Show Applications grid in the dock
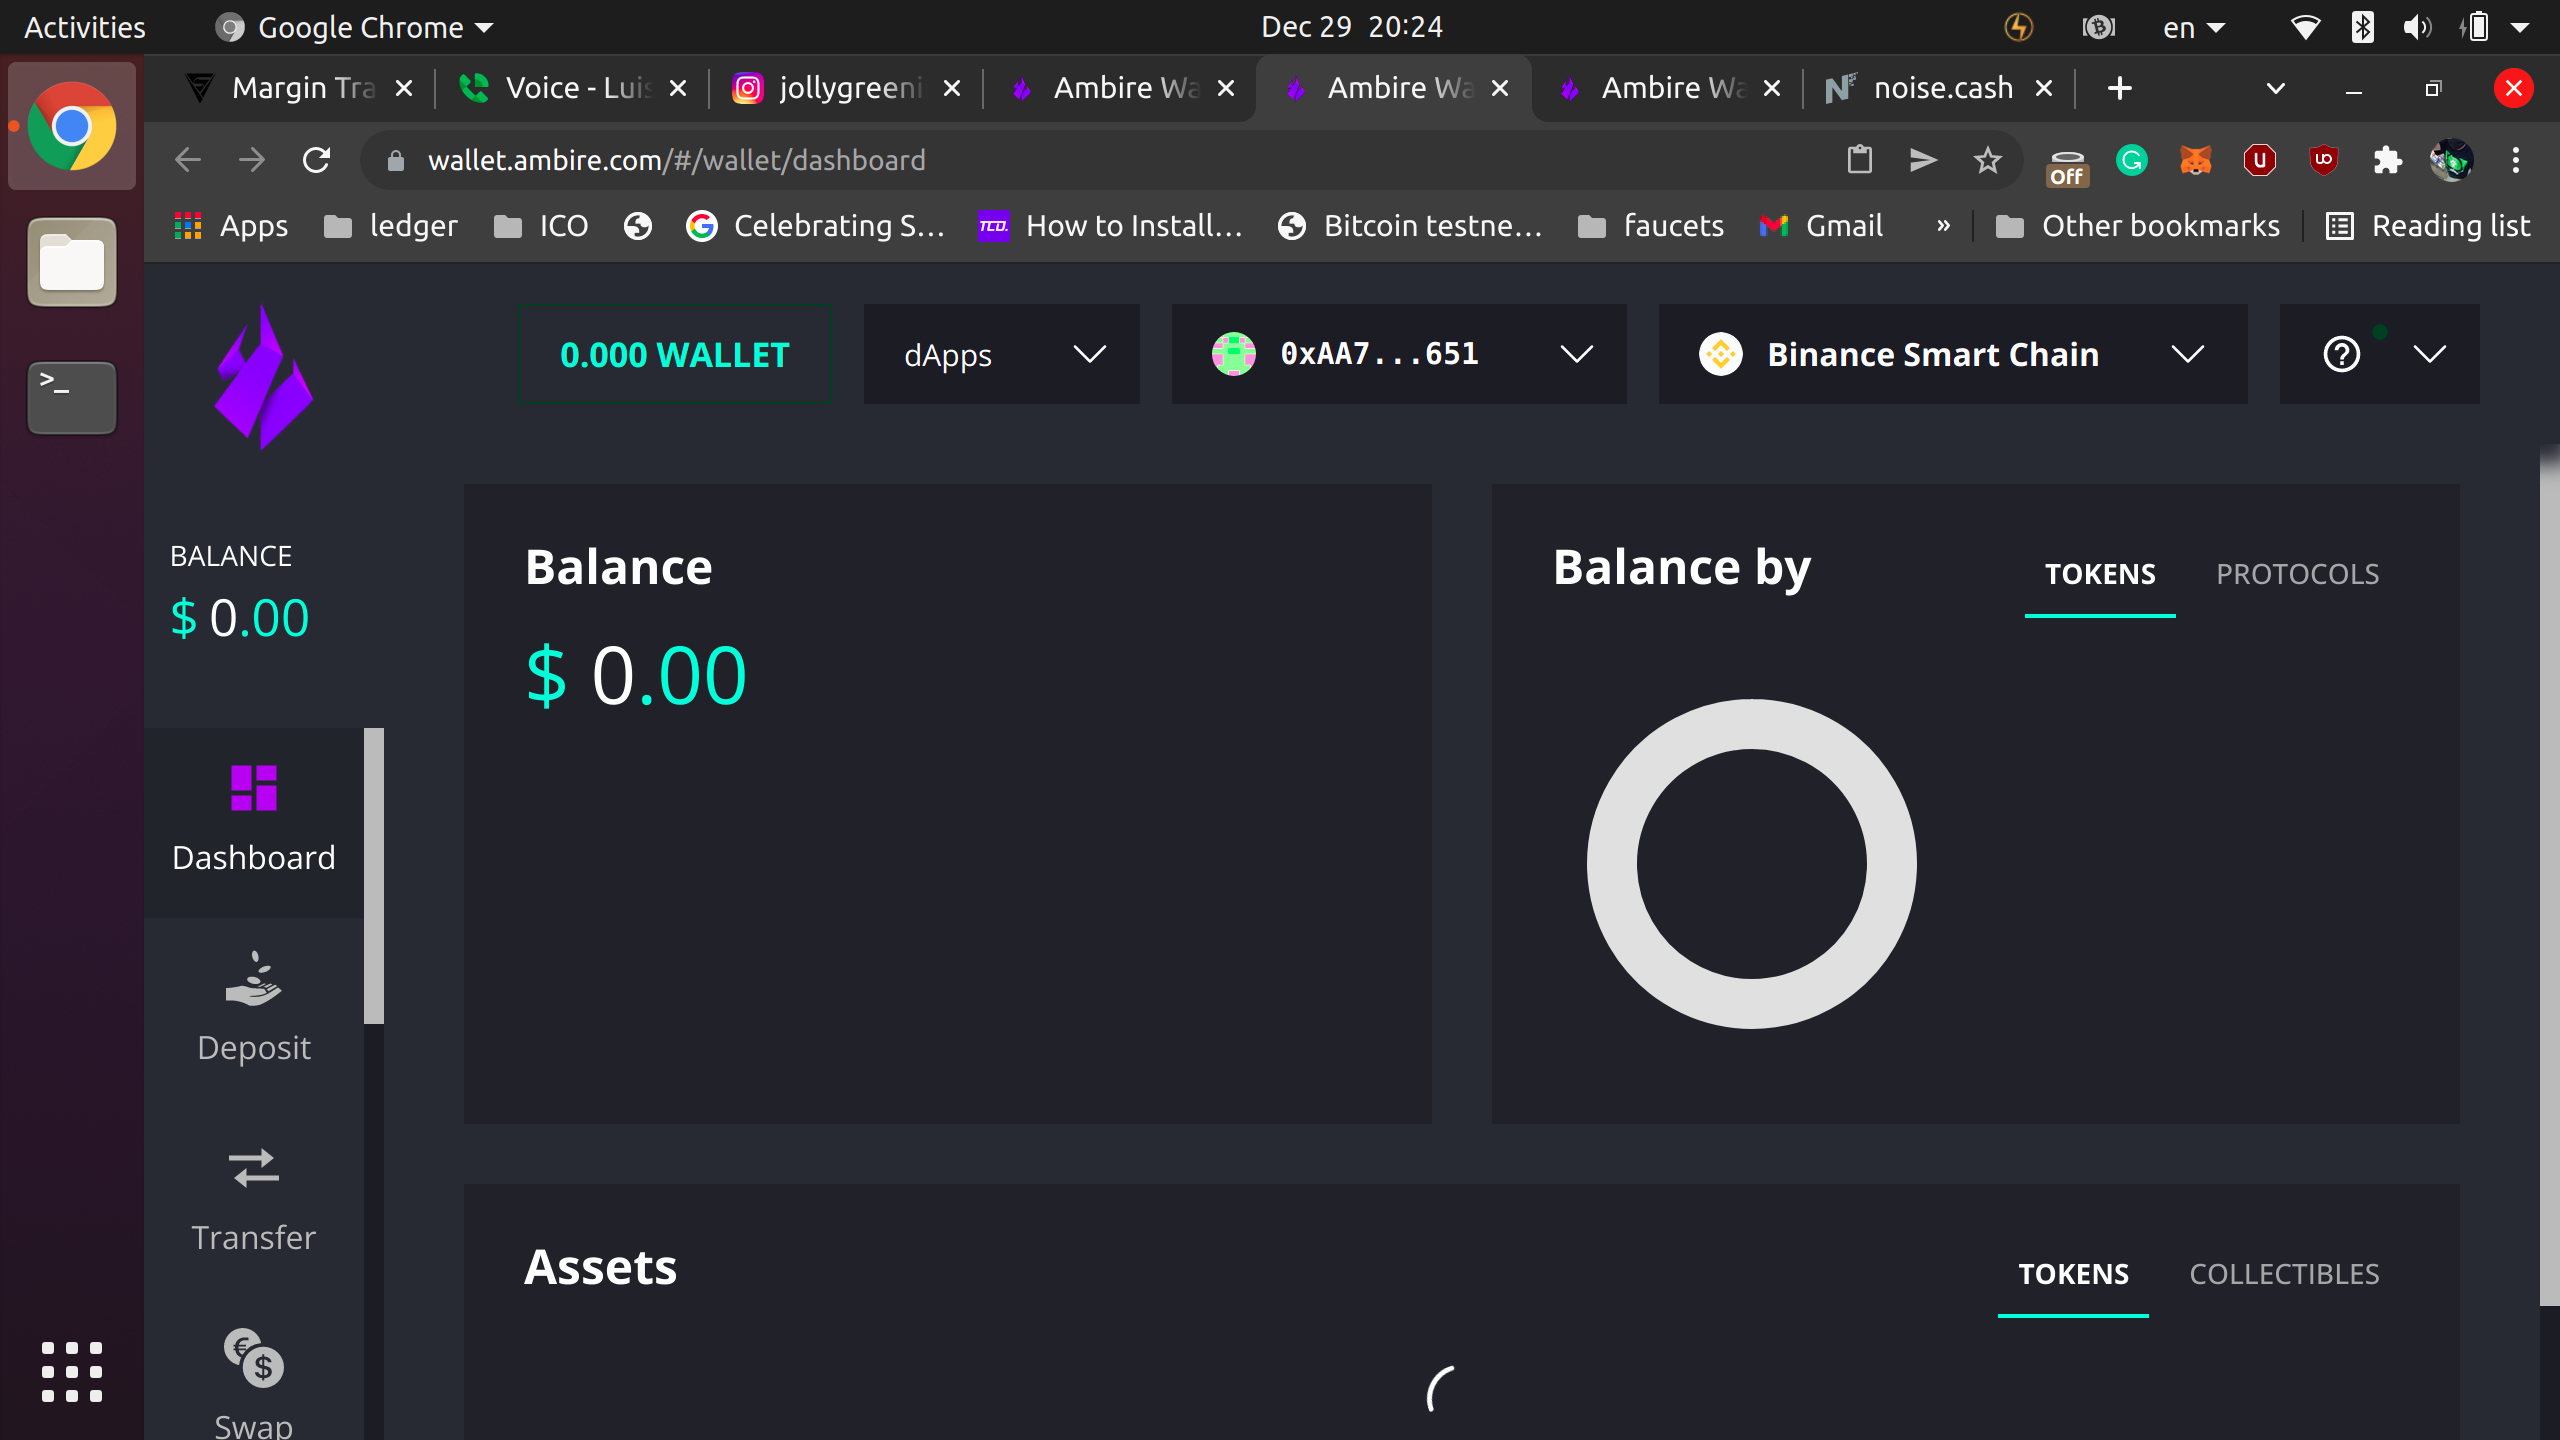Screen dimensions: 2560x1440 (x=72, y=1372)
